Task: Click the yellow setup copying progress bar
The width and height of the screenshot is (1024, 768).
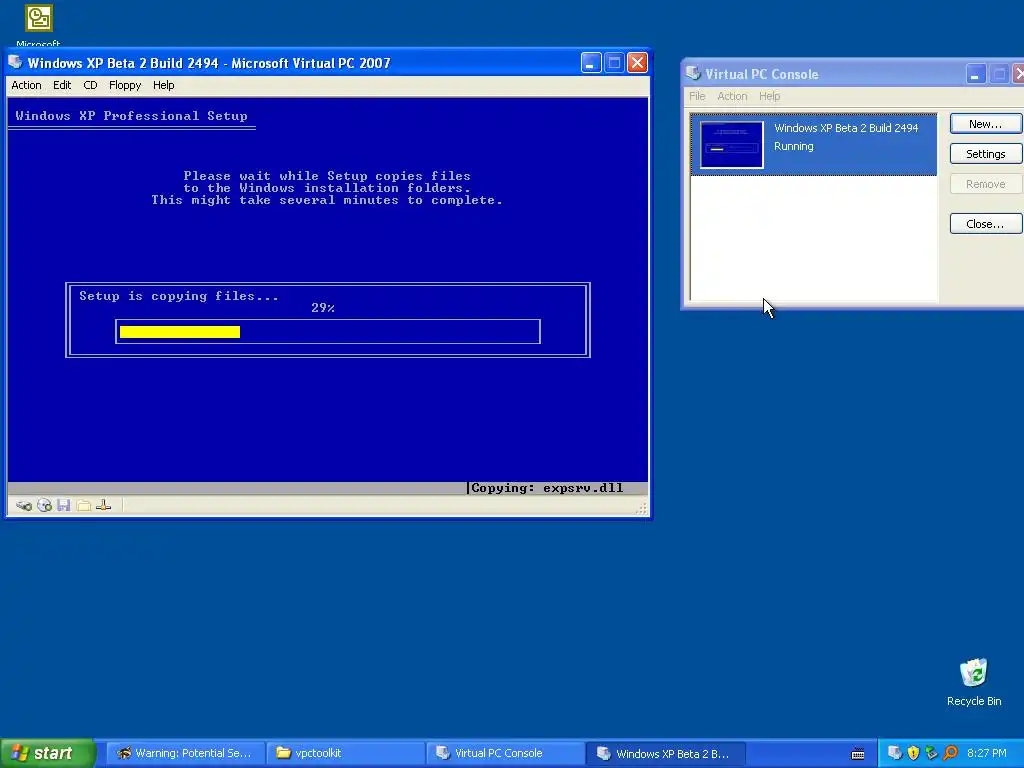Action: [x=180, y=332]
